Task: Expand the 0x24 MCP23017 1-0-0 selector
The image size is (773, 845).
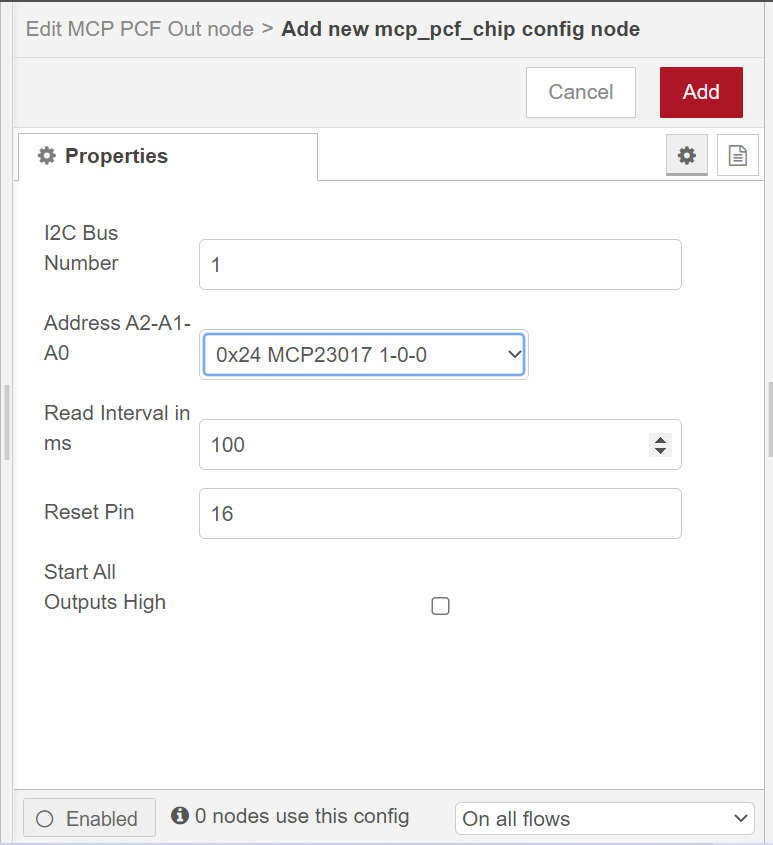Action: [364, 354]
